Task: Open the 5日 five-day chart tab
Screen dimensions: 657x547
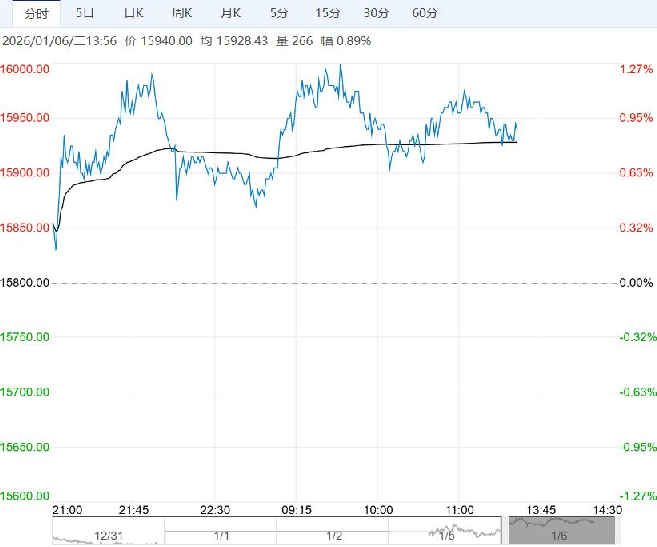Action: [x=87, y=13]
